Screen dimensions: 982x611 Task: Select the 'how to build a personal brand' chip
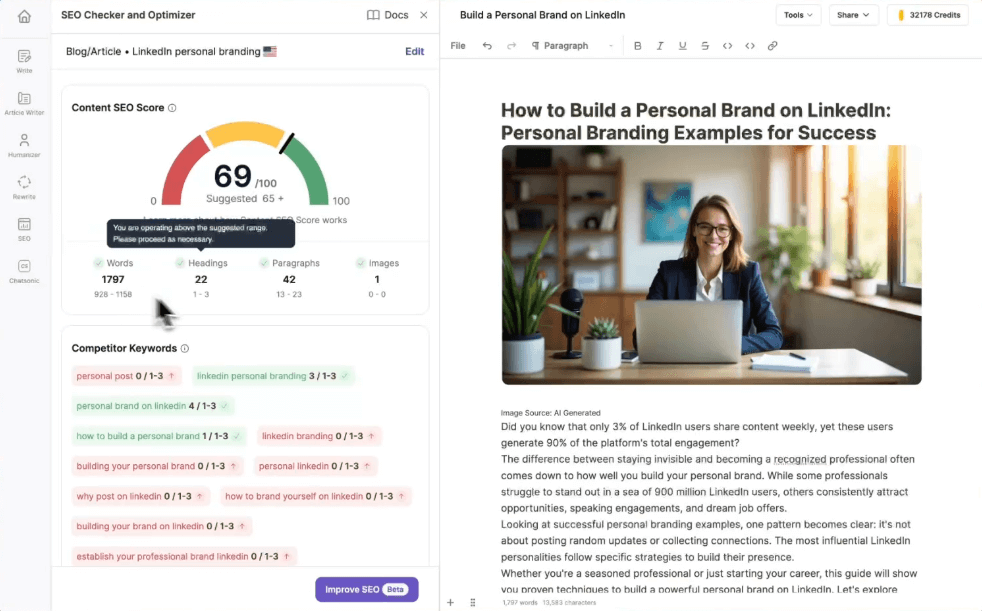tap(159, 436)
